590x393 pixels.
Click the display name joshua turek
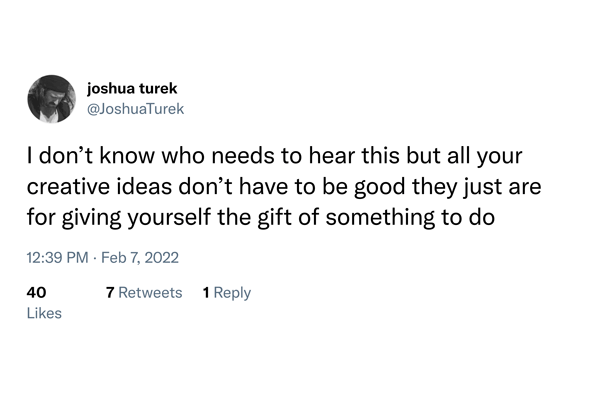coord(132,88)
